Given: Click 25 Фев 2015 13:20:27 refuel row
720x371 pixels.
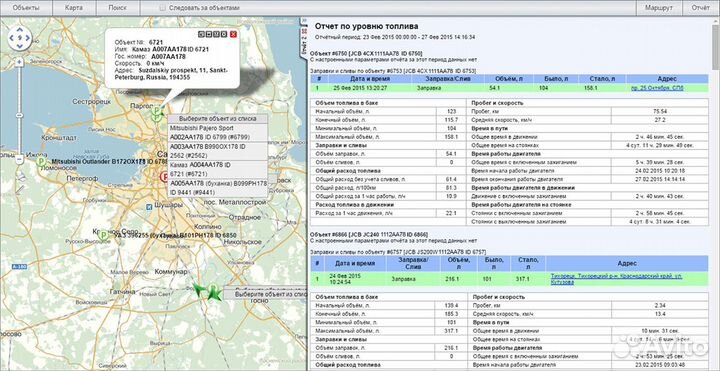Looking at the screenshot, I should 509,88.
